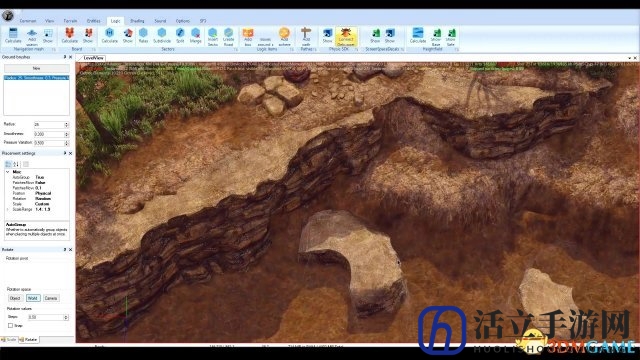This screenshot has height=360, width=640.
Task: Pin the Rotate panel
Action: pyautogui.click(x=64, y=249)
